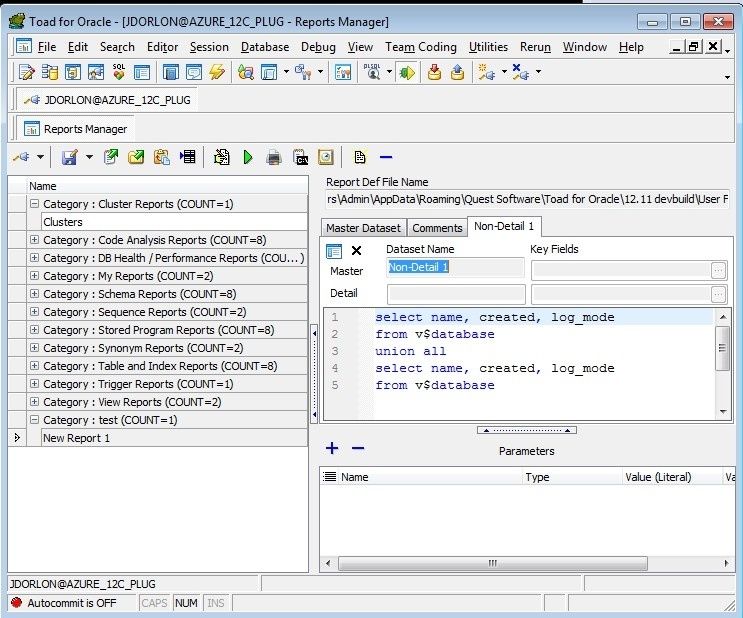Collapse Category : Cluster Reports node
This screenshot has height=618, width=743.
point(34,204)
